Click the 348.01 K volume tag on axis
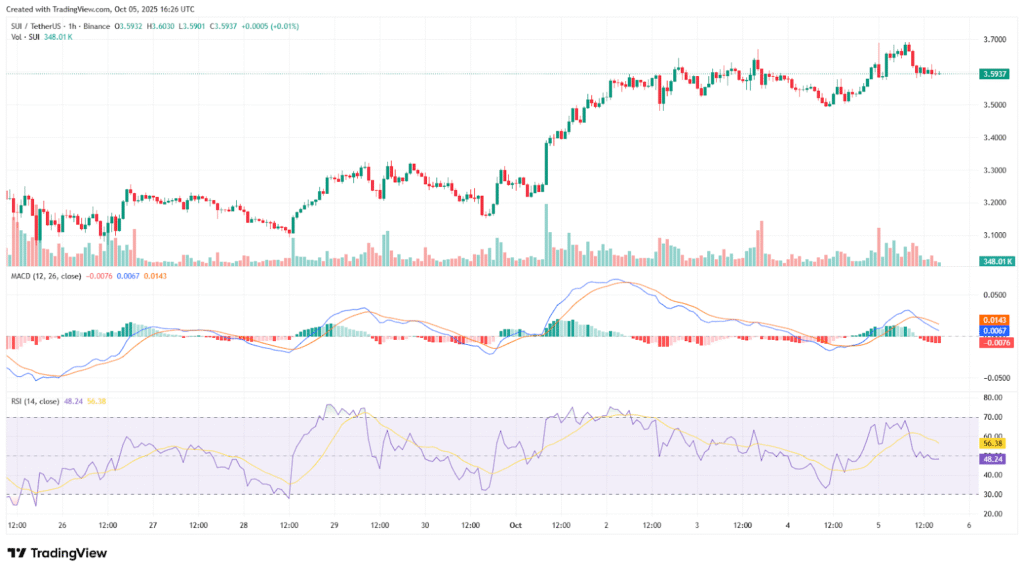Screen dimensions: 1024x572 click(x=995, y=261)
